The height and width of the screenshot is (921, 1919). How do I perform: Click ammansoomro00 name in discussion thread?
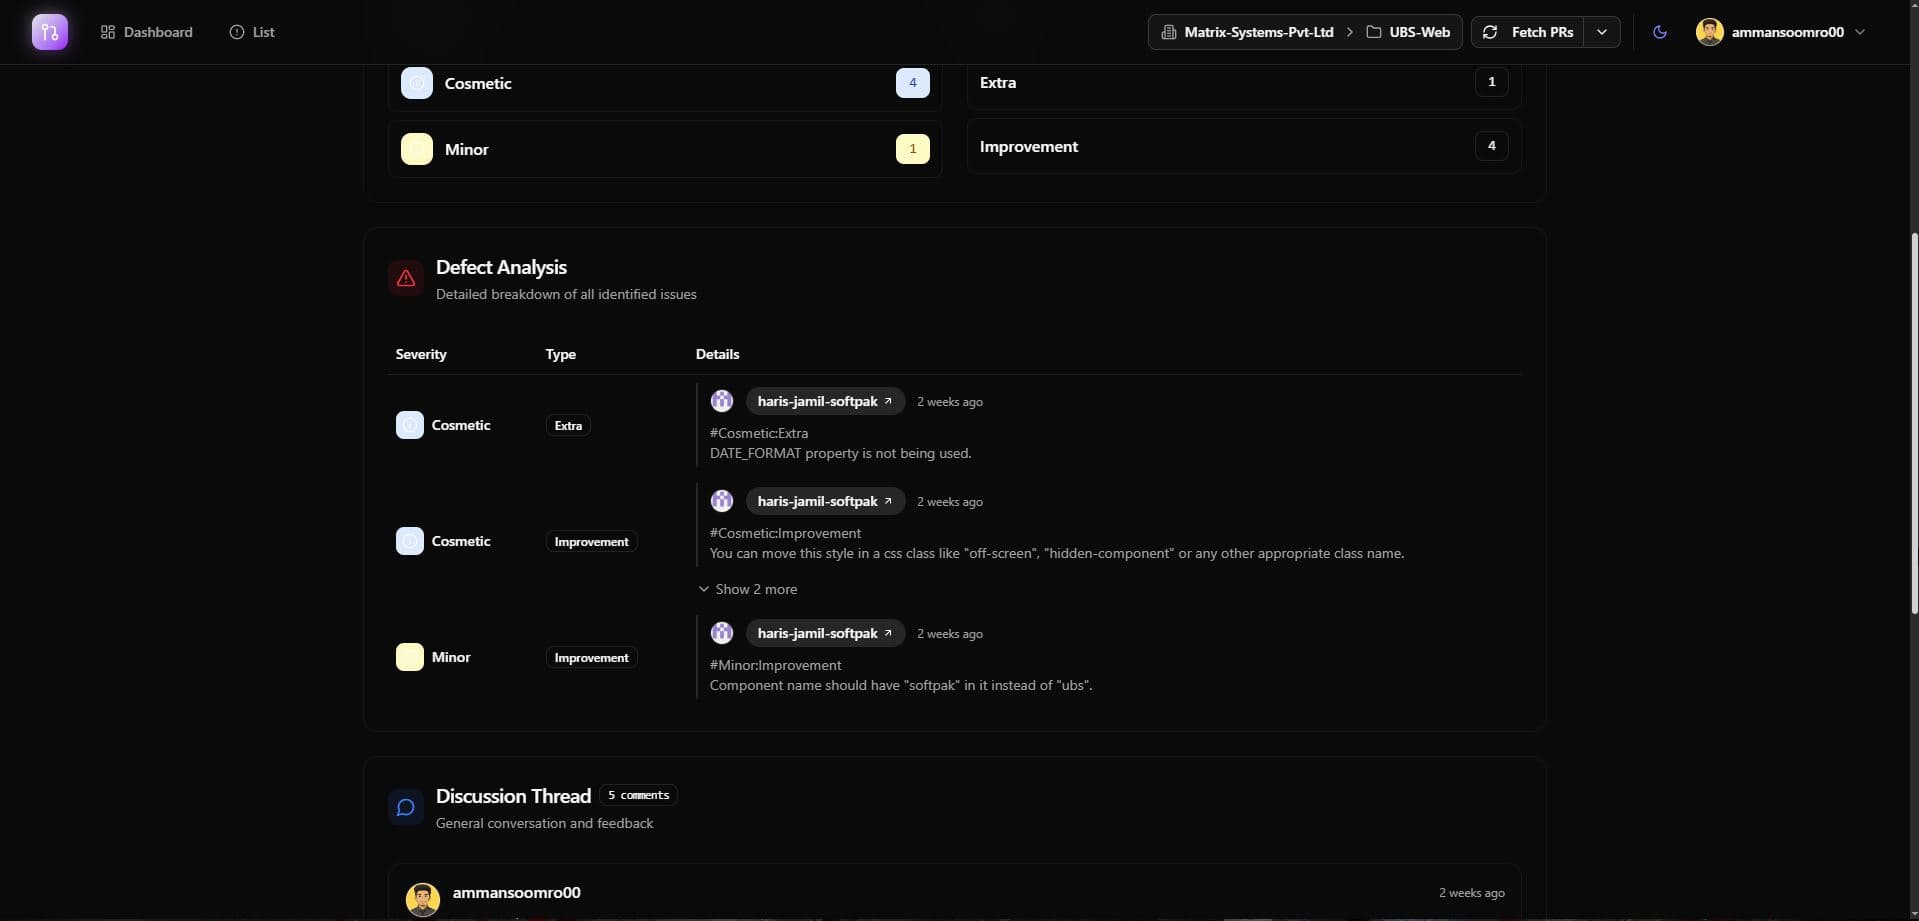click(x=516, y=892)
